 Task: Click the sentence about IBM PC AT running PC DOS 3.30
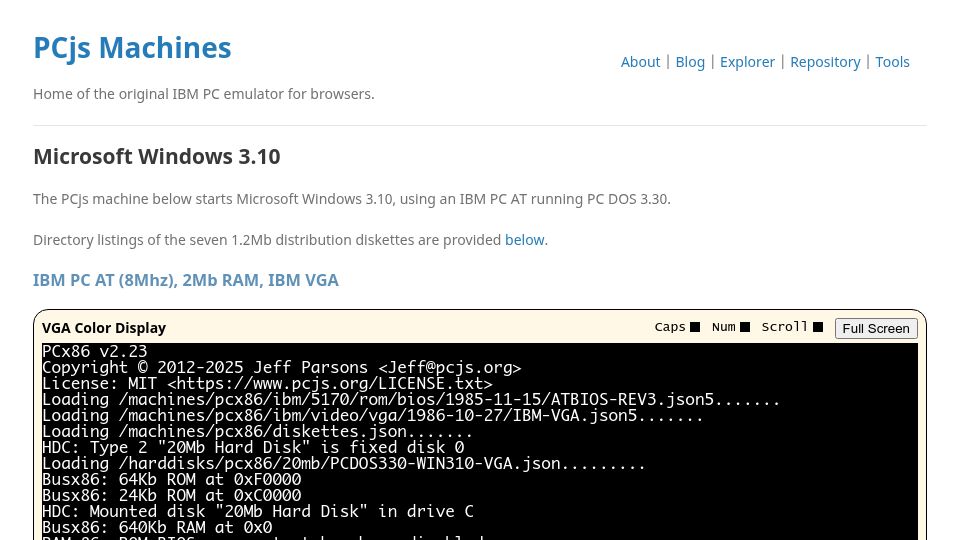352,200
